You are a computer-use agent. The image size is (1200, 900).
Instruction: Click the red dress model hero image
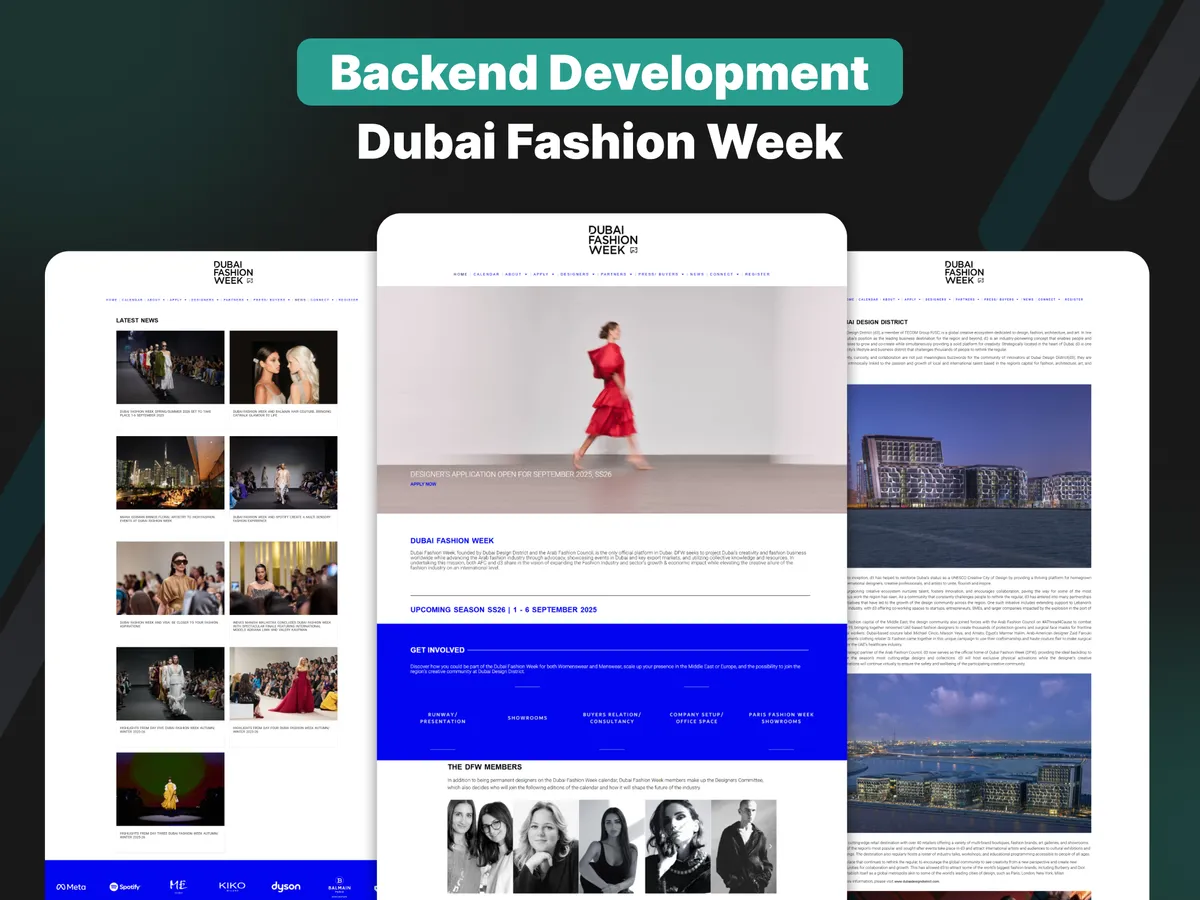pos(611,400)
